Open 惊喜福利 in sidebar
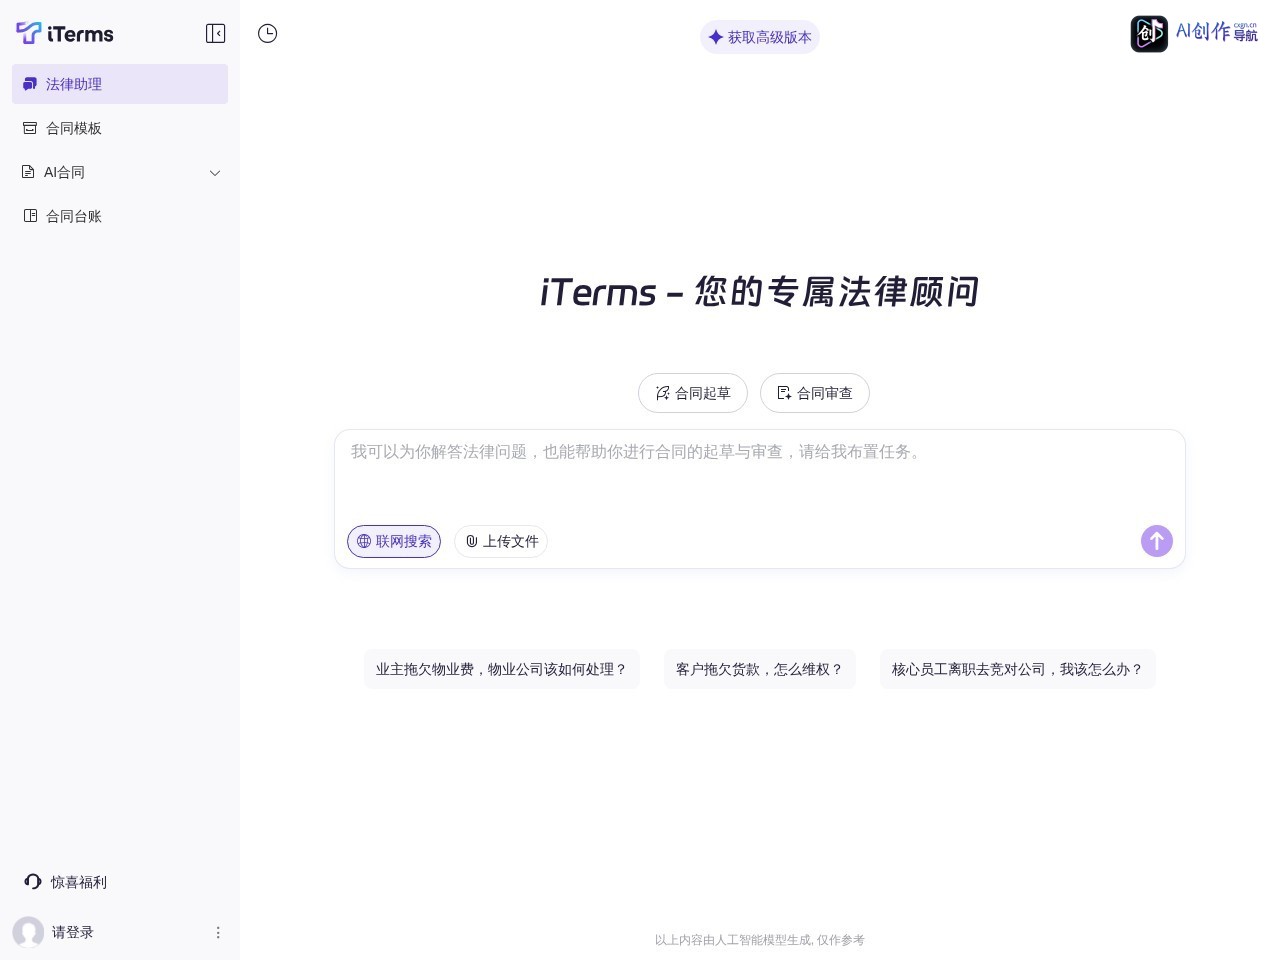Screen dimensions: 1280x960 [x=66, y=882]
